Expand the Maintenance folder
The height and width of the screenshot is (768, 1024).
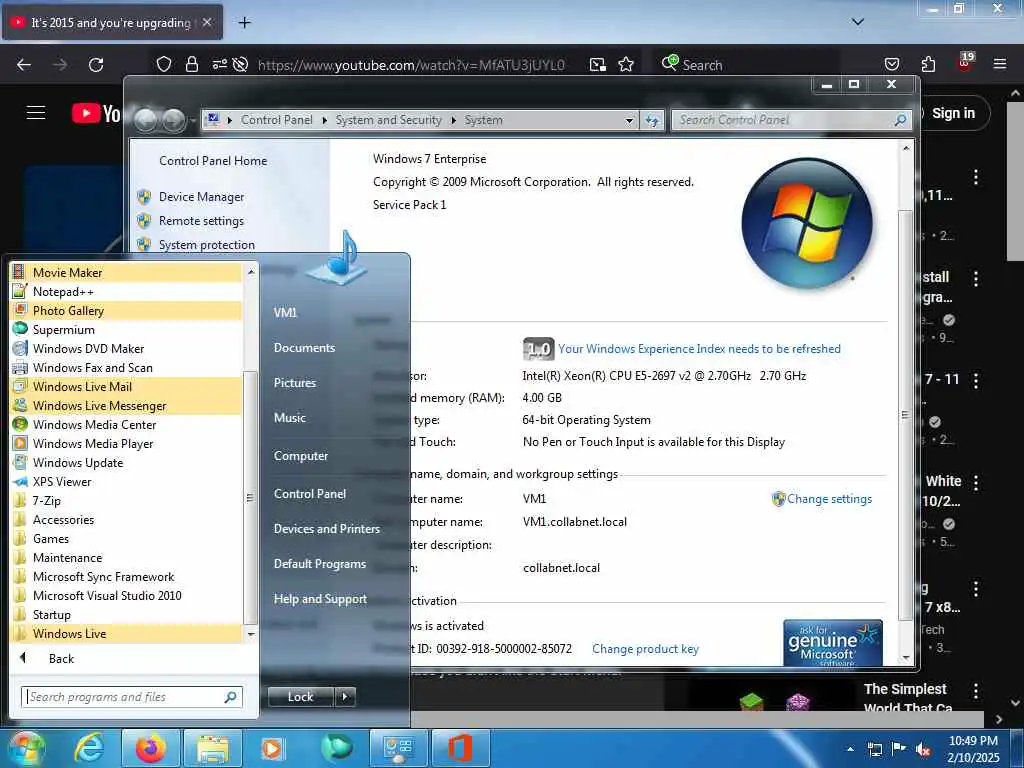tap(126, 557)
